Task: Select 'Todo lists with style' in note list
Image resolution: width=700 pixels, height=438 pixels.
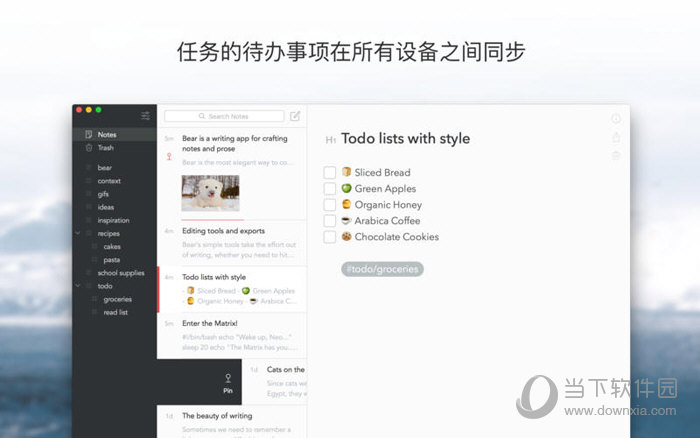Action: pyautogui.click(x=232, y=289)
